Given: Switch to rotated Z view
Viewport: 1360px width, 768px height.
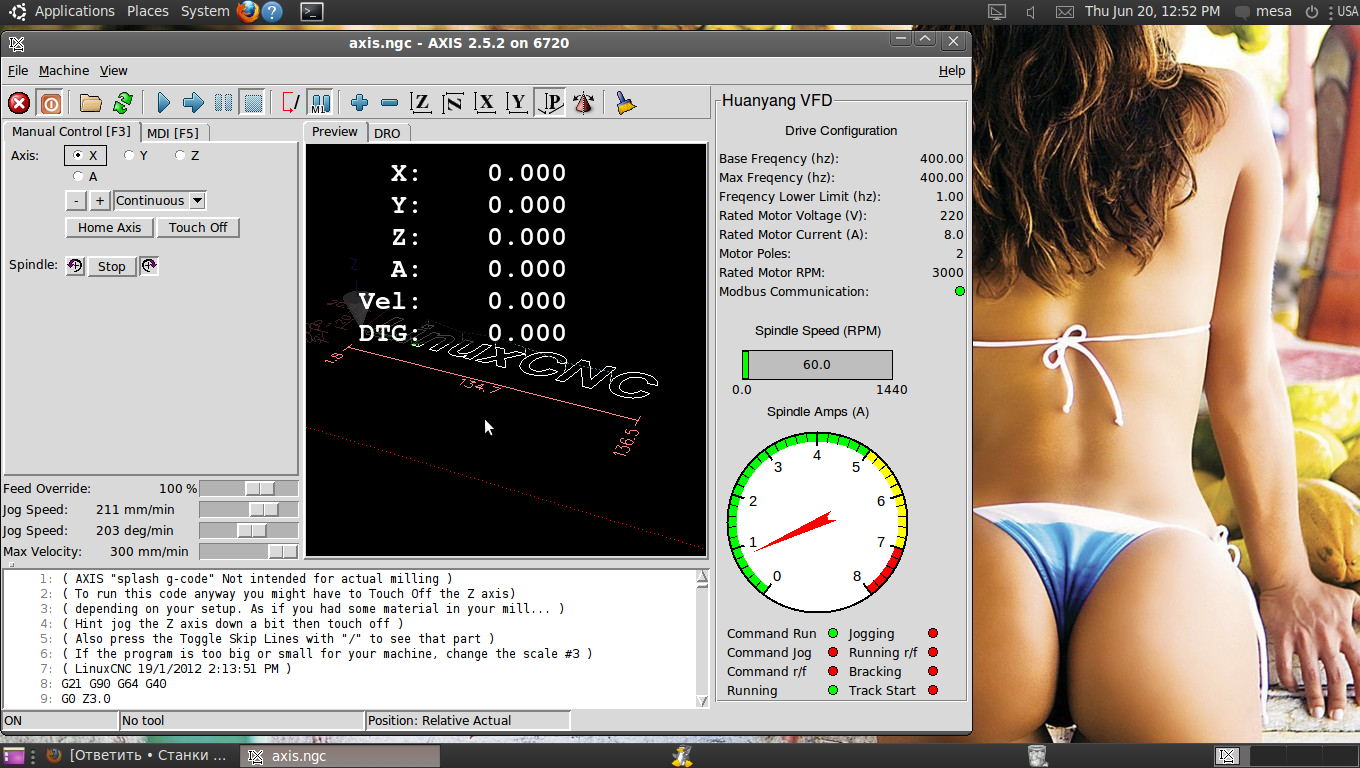Looking at the screenshot, I should coord(453,103).
